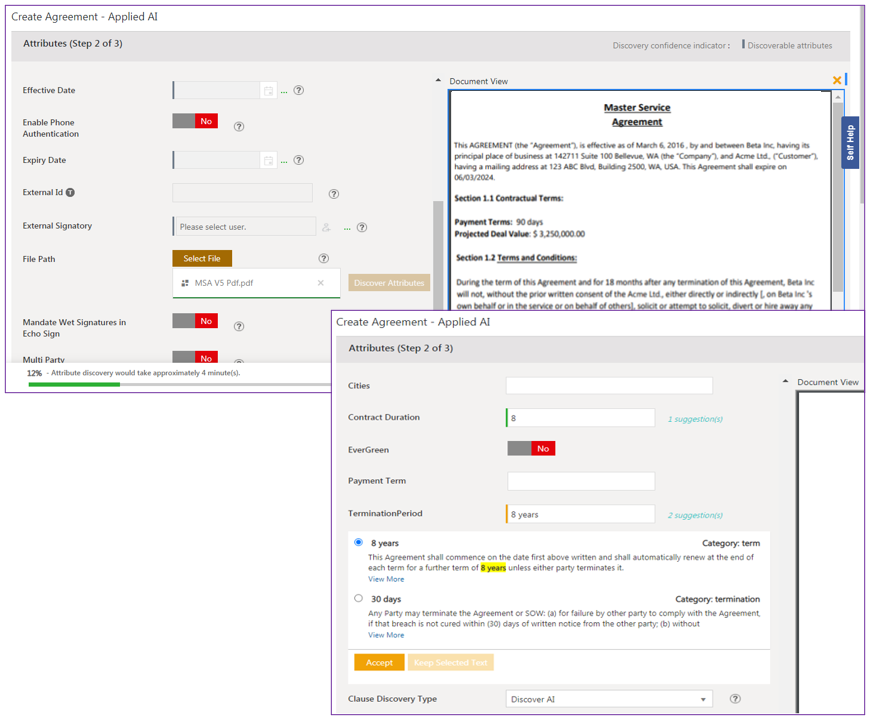Screen dimensions: 872x721
Task: Click the help icon next to File Path
Action: point(323,259)
